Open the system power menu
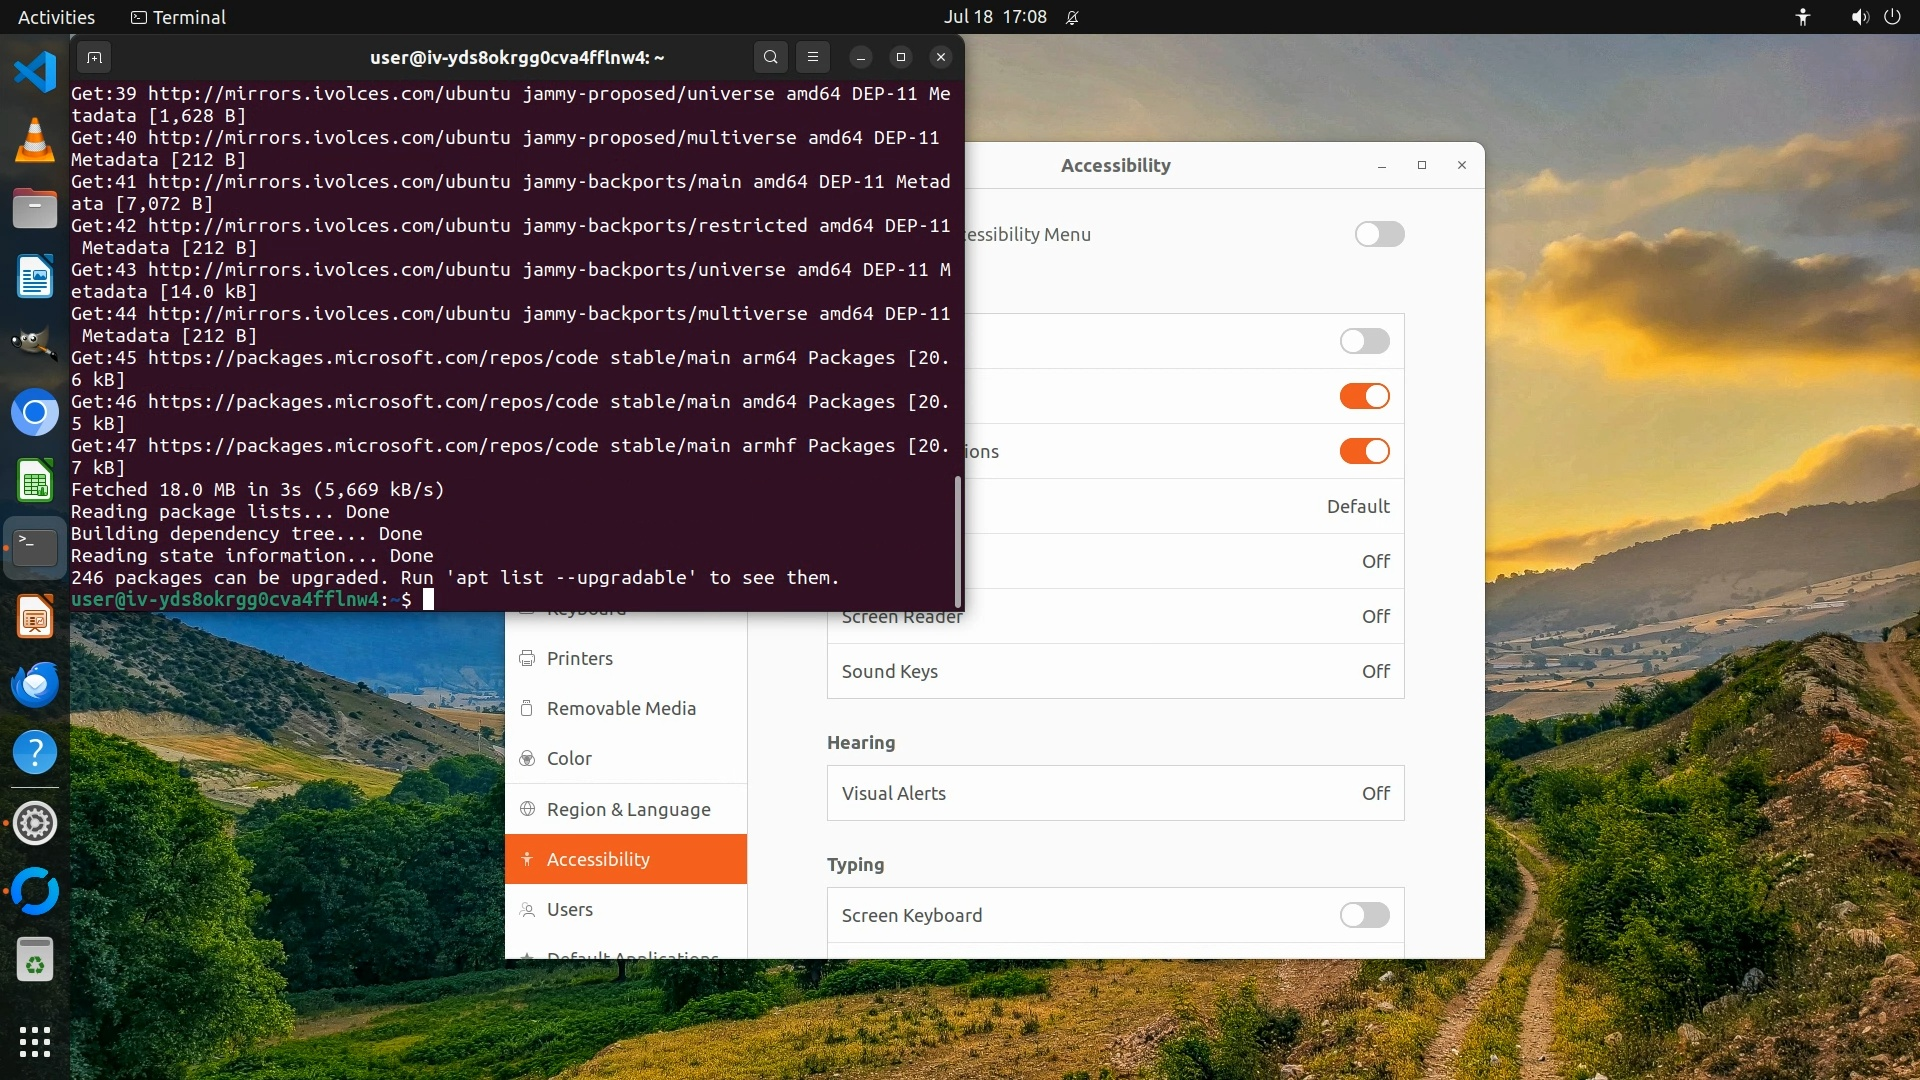Image resolution: width=1920 pixels, height=1080 pixels. click(x=1892, y=17)
